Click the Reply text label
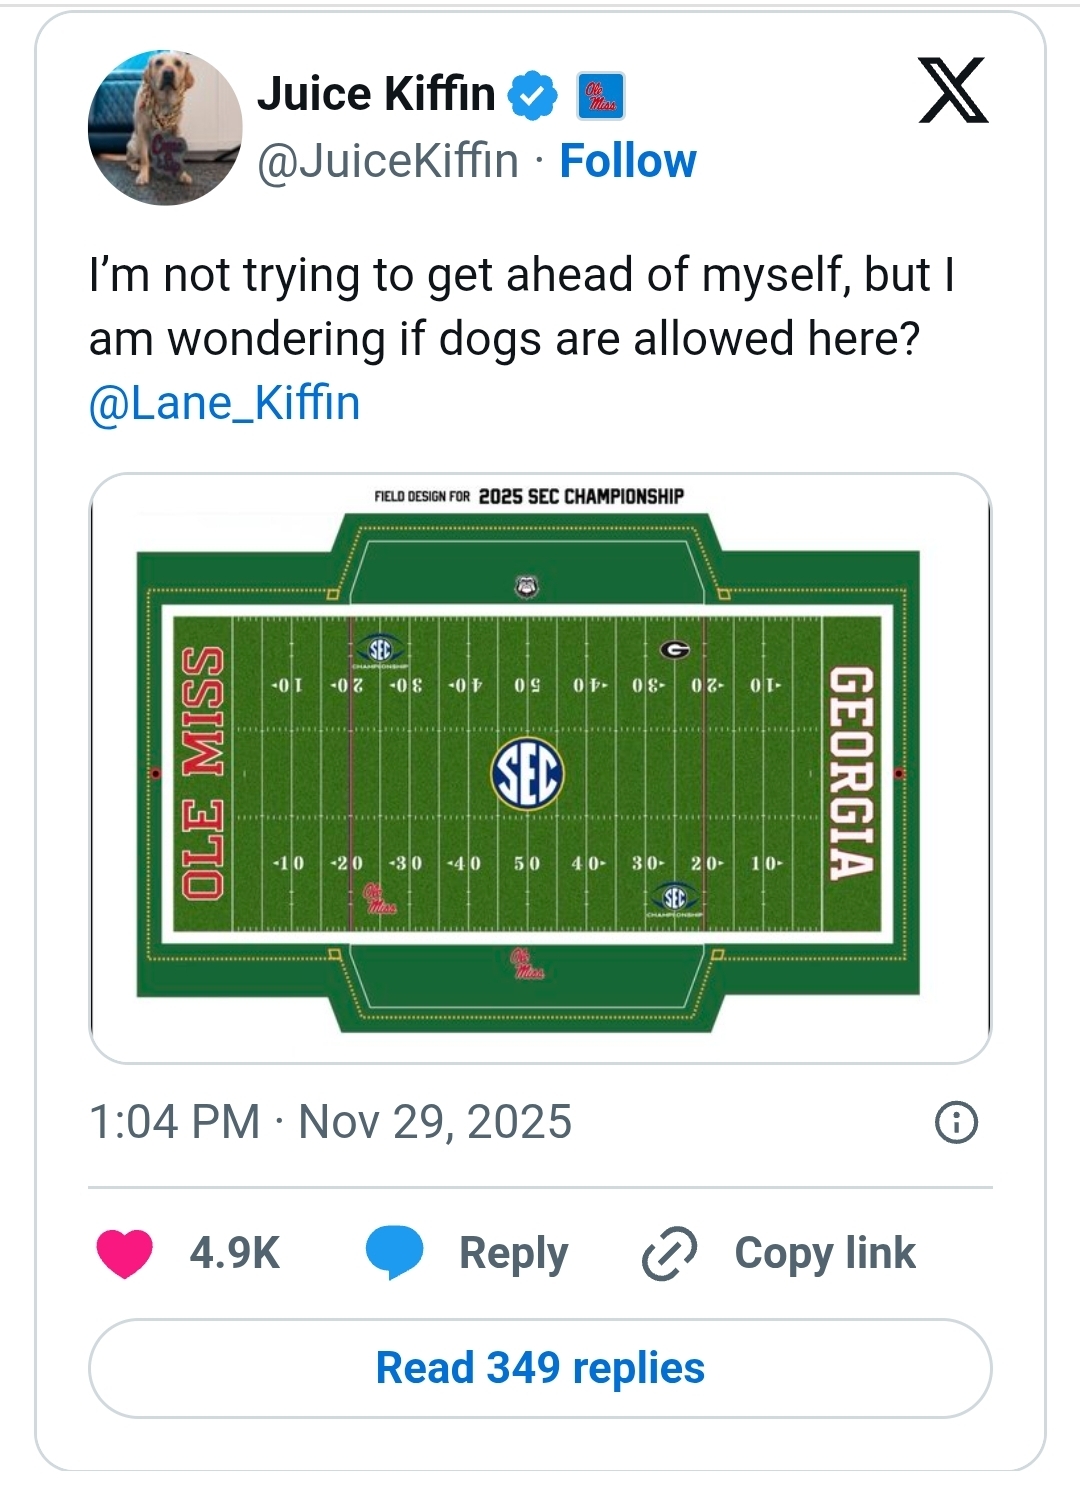 pos(513,1253)
